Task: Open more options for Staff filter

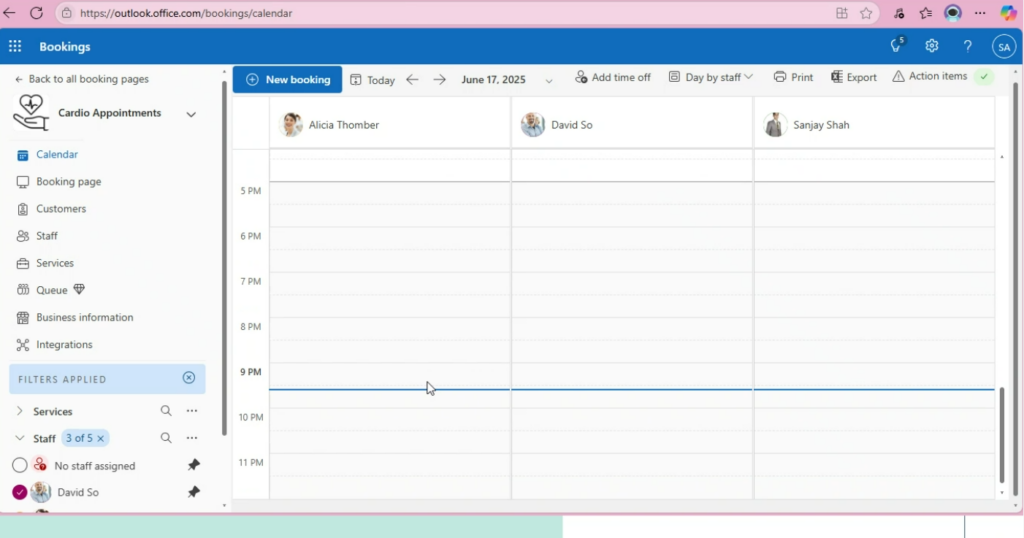Action: (x=191, y=438)
